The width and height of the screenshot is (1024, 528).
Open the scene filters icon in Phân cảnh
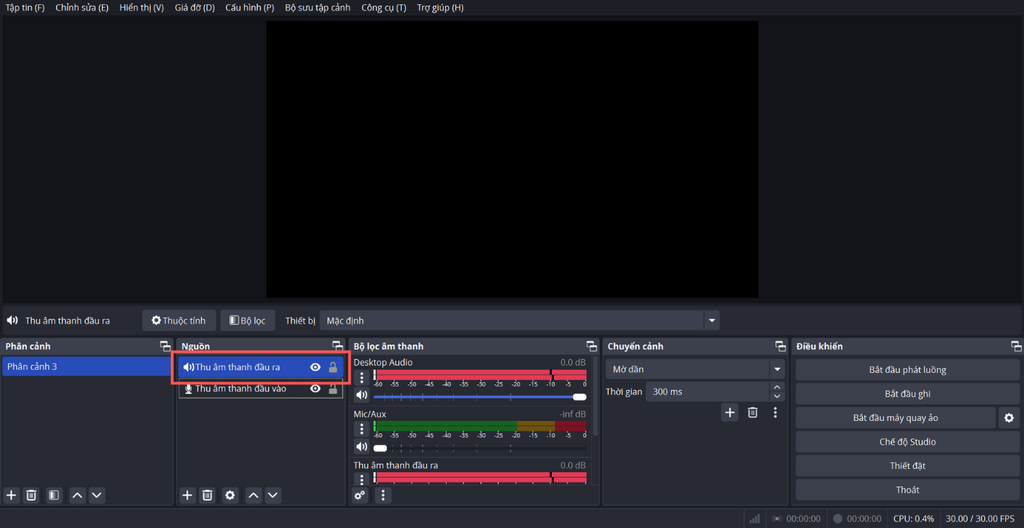[54, 495]
